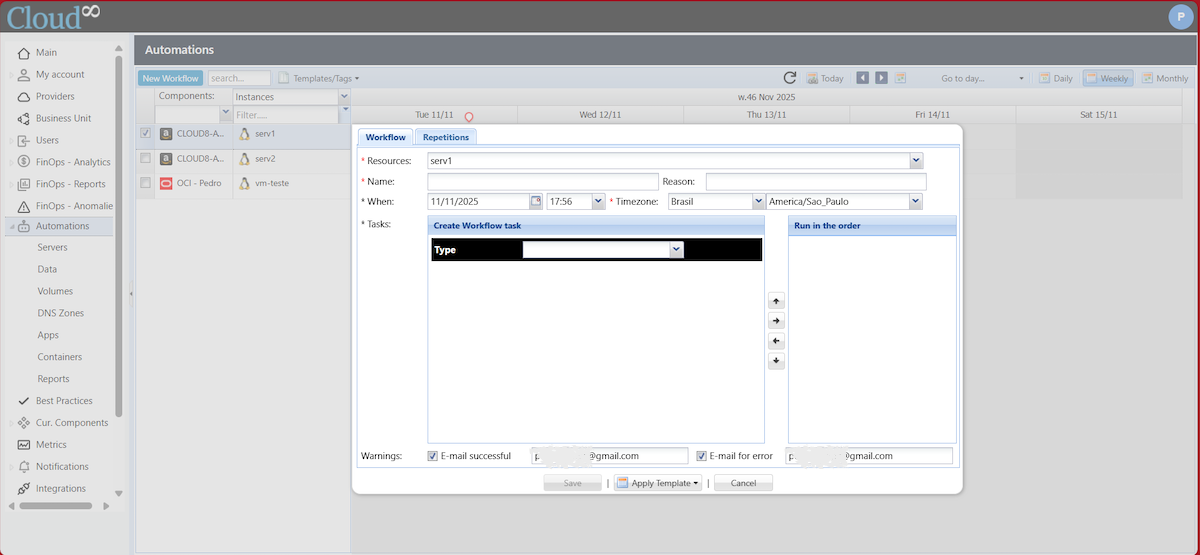1200x555 pixels.
Task: Click the Providers cloud icon in sidebar
Action: (x=25, y=97)
